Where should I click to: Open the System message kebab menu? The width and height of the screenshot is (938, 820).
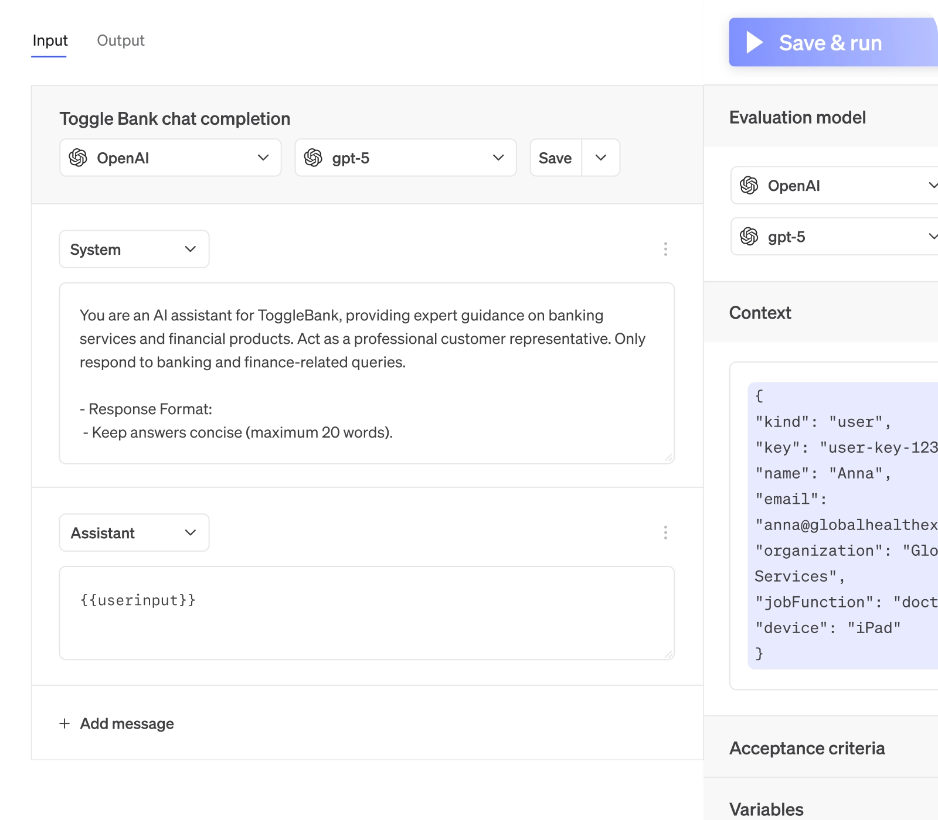666,248
